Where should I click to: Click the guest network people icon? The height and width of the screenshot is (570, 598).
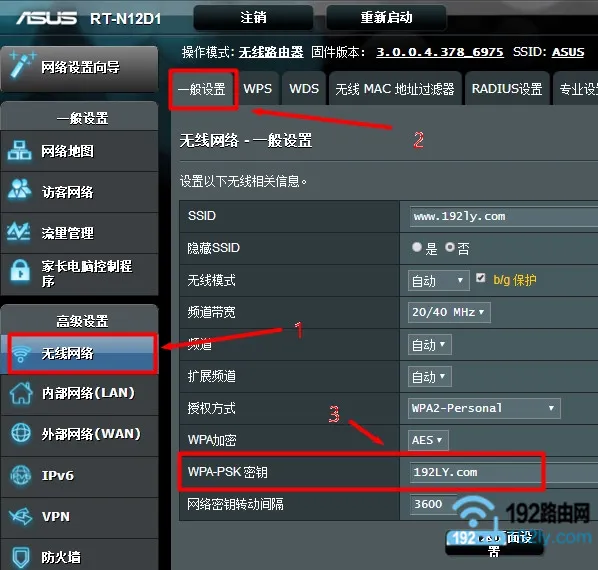[x=19, y=190]
